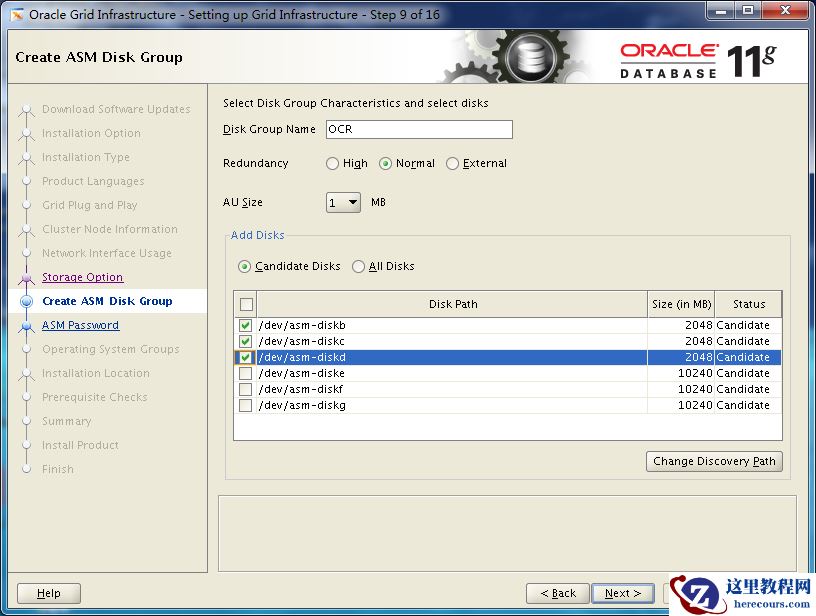The width and height of the screenshot is (816, 616).
Task: Open the AU Size dropdown
Action: (343, 203)
